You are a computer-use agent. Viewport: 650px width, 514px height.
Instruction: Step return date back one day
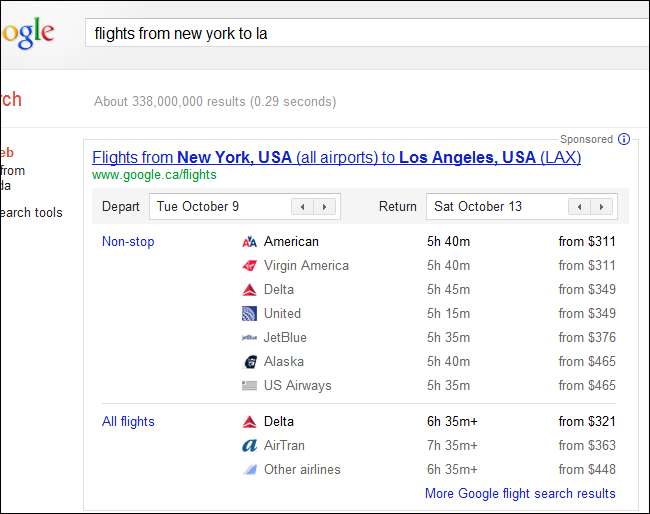pyautogui.click(x=579, y=207)
